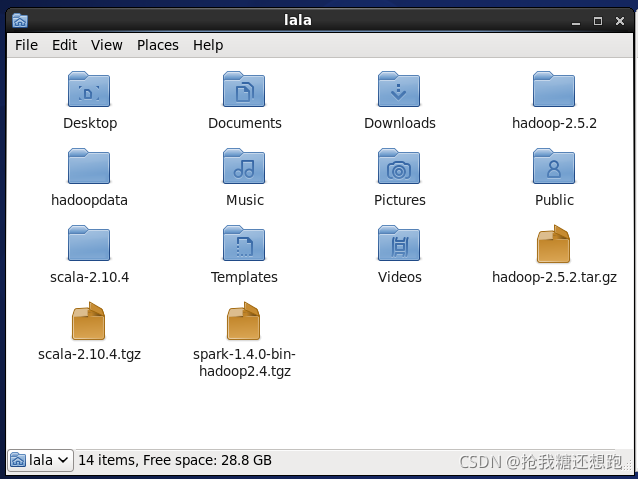Open the File menu
The width and height of the screenshot is (638, 479).
coord(26,45)
